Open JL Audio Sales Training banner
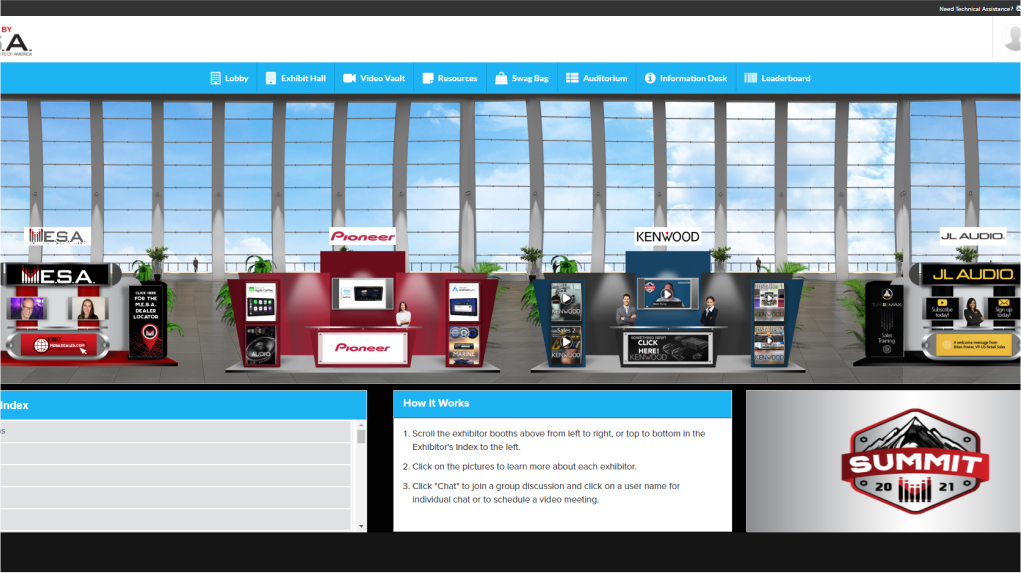Image resolution: width=1021 pixels, height=573 pixels. click(887, 320)
